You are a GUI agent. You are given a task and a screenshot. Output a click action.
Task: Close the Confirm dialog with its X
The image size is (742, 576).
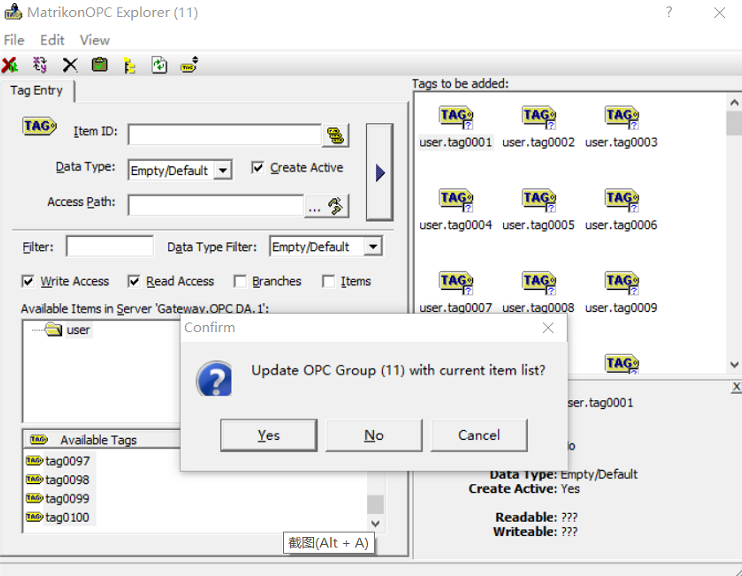(548, 328)
